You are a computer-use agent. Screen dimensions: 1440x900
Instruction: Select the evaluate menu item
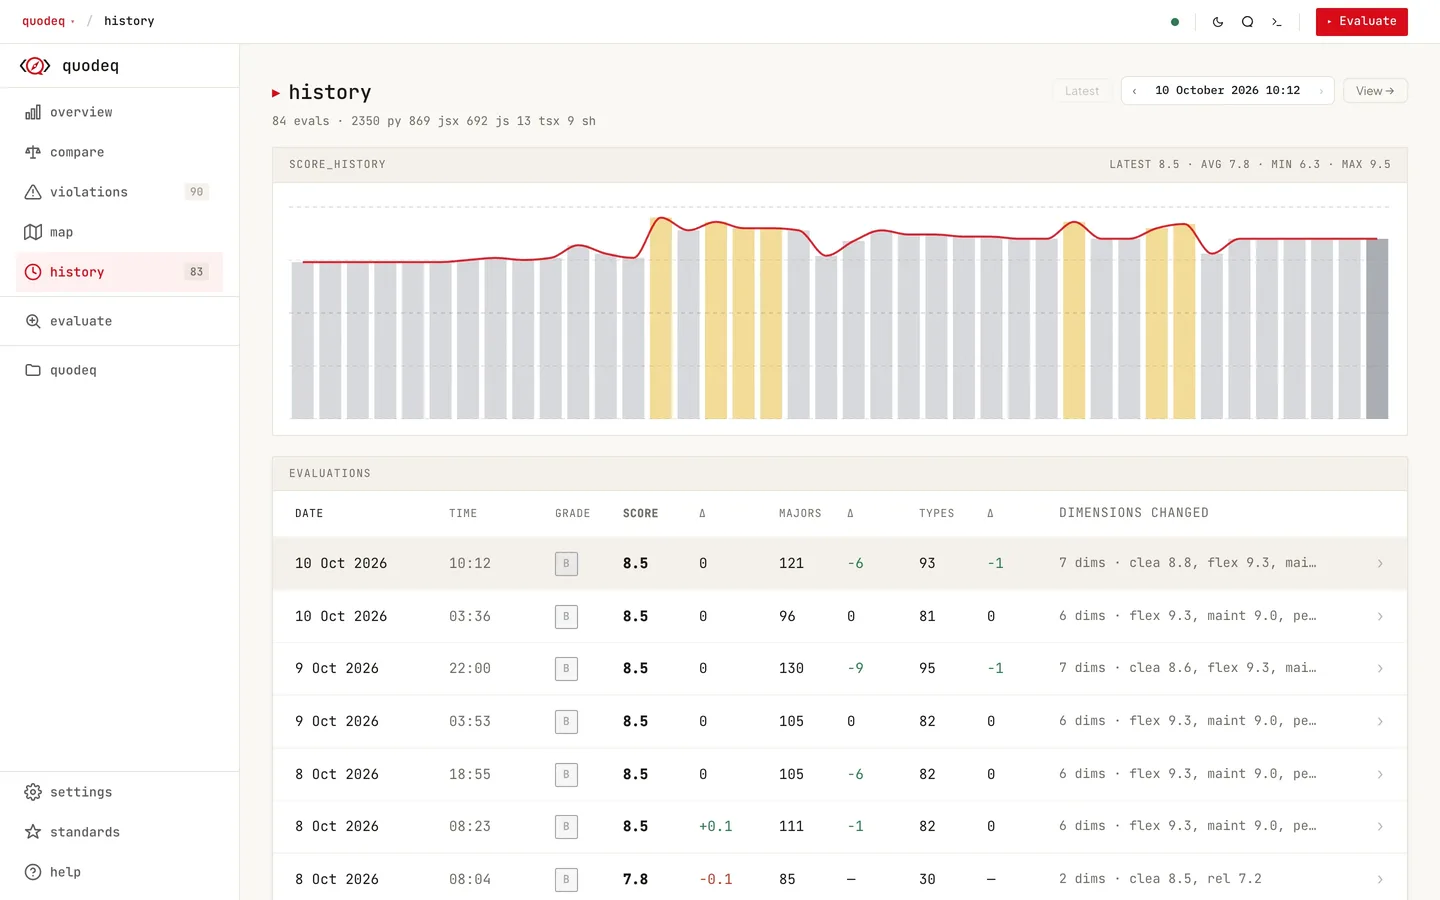coord(120,321)
